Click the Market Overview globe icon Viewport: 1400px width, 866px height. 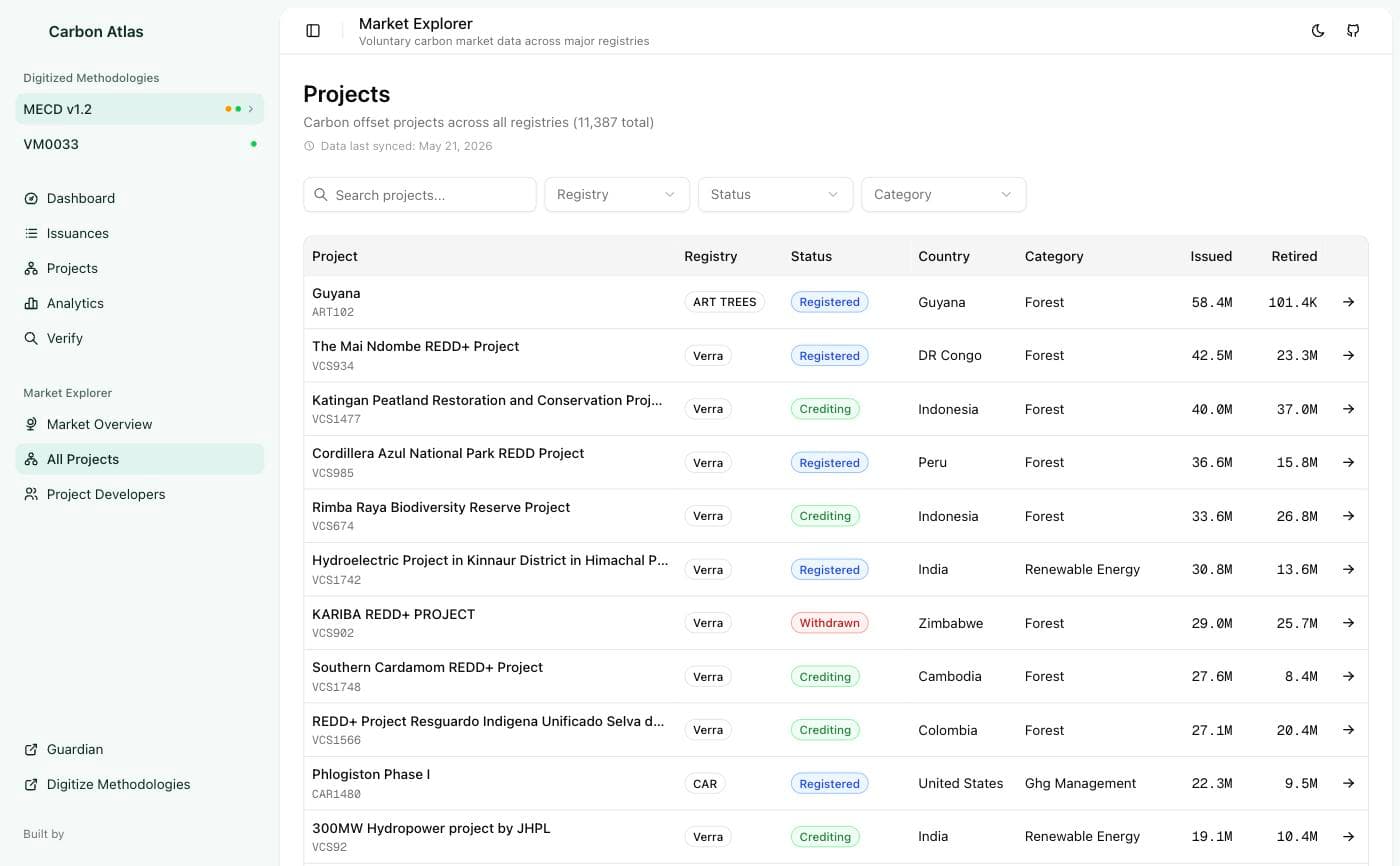coord(31,424)
